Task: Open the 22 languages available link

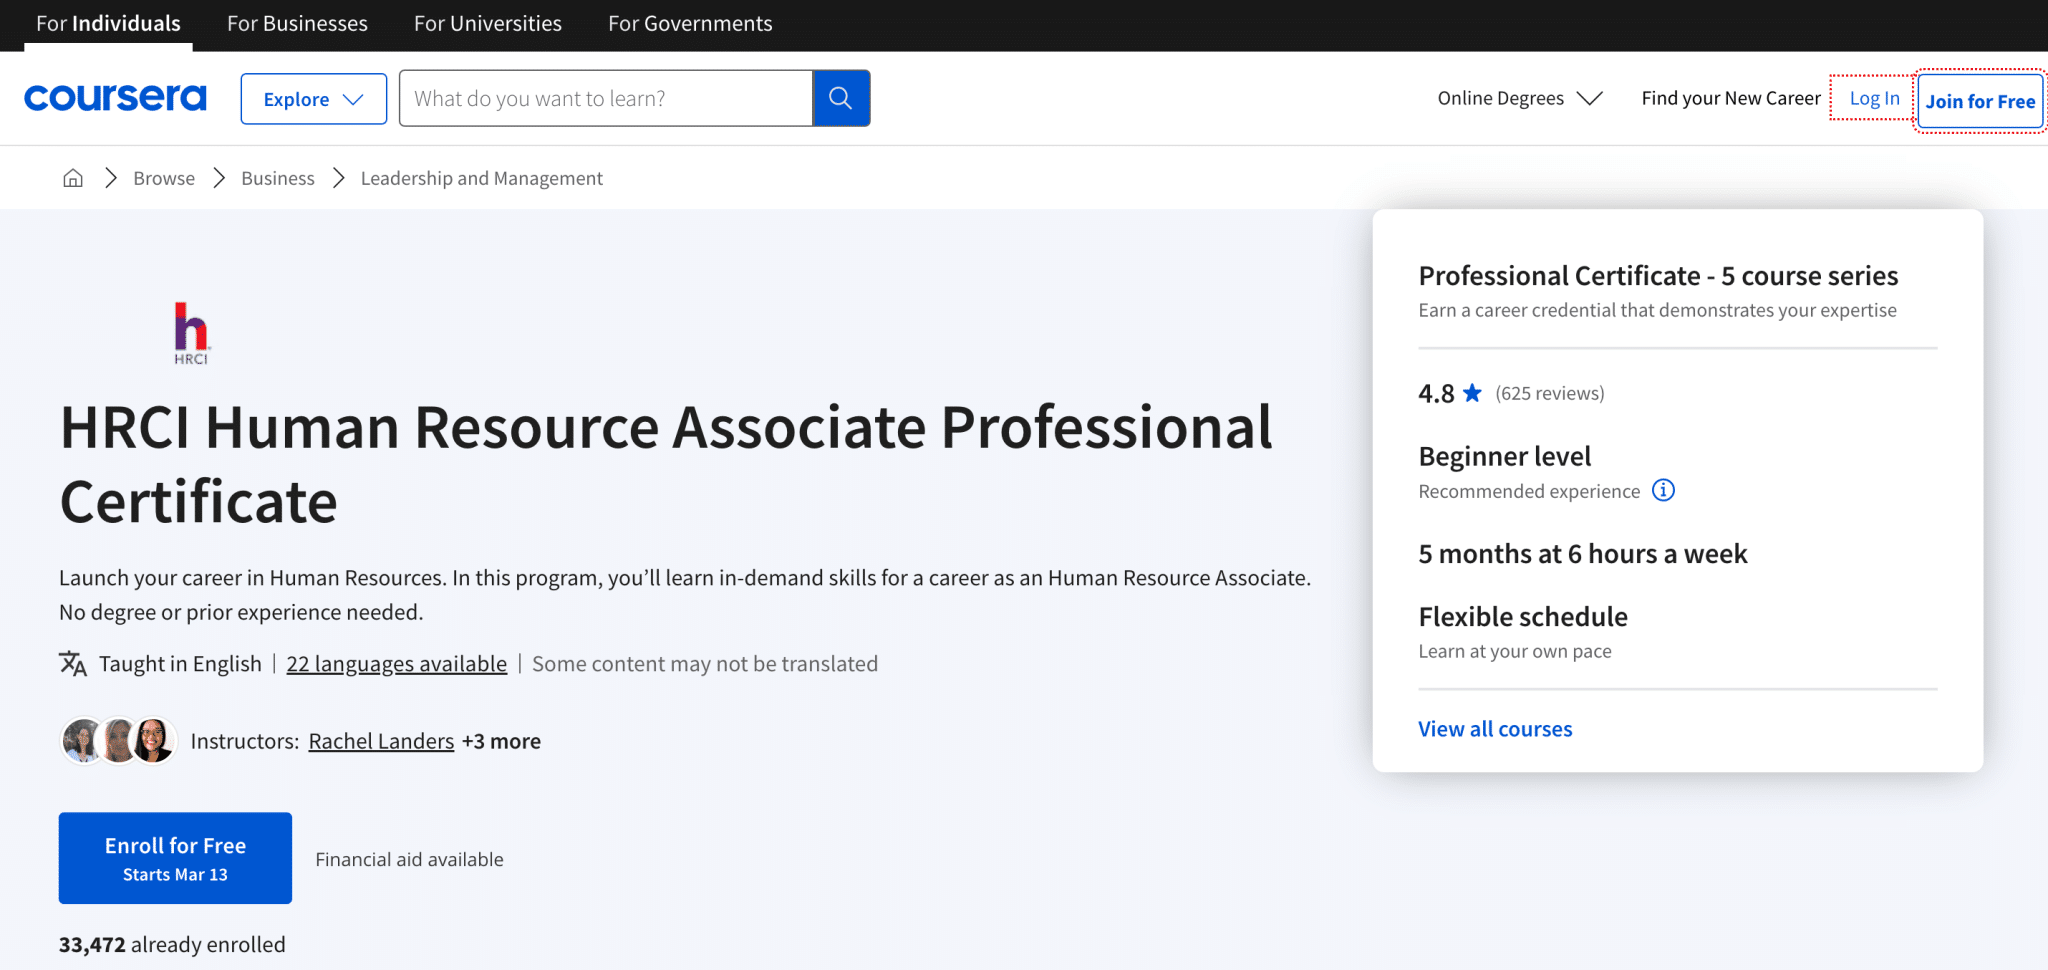Action: 396,663
